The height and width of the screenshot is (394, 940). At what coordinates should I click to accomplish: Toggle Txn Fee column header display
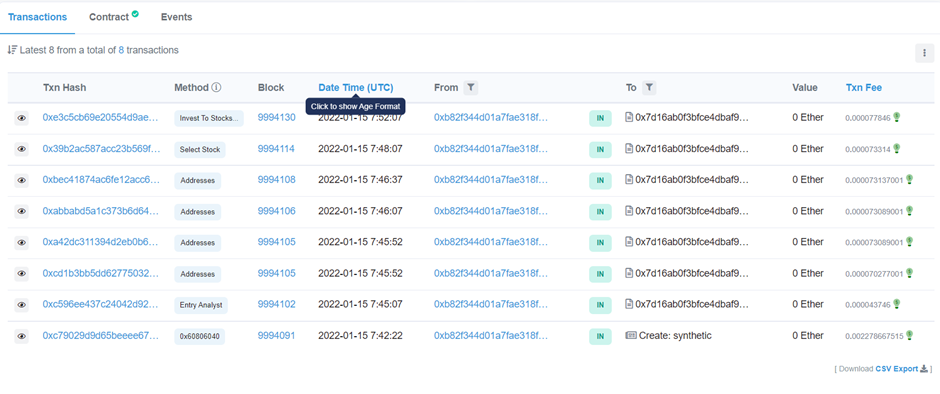(864, 88)
